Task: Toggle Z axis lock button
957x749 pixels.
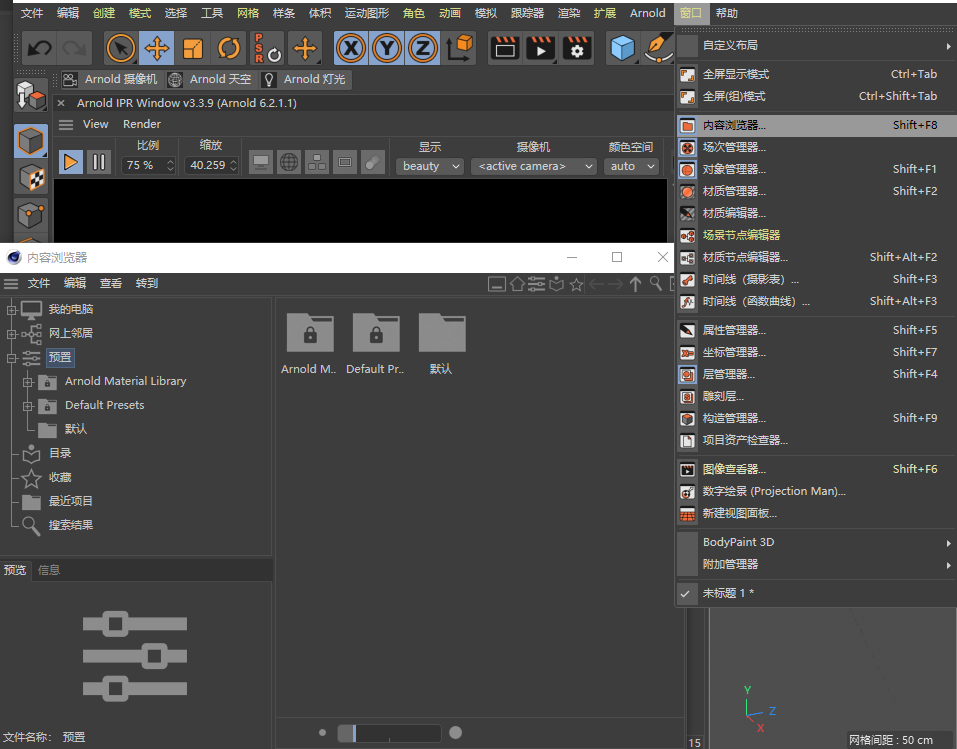Action: (422, 48)
